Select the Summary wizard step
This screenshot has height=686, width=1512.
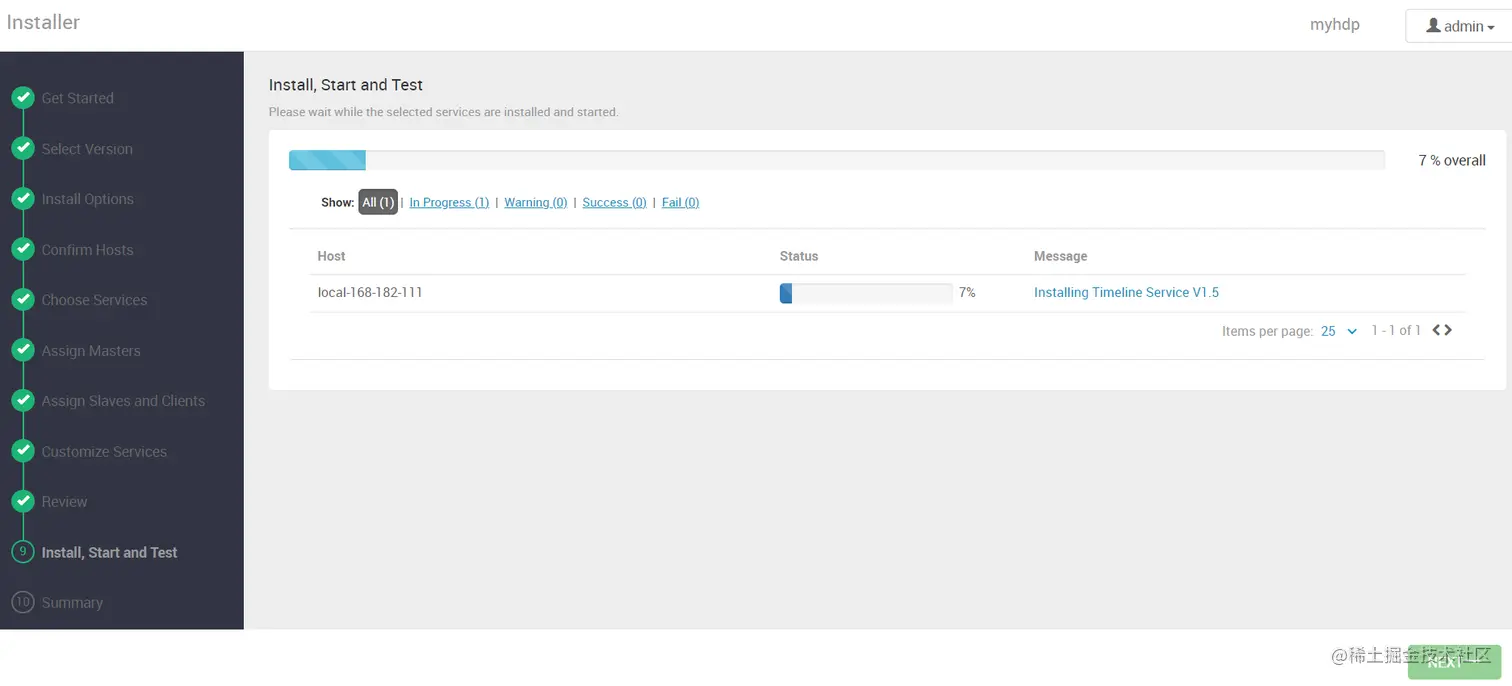(72, 603)
